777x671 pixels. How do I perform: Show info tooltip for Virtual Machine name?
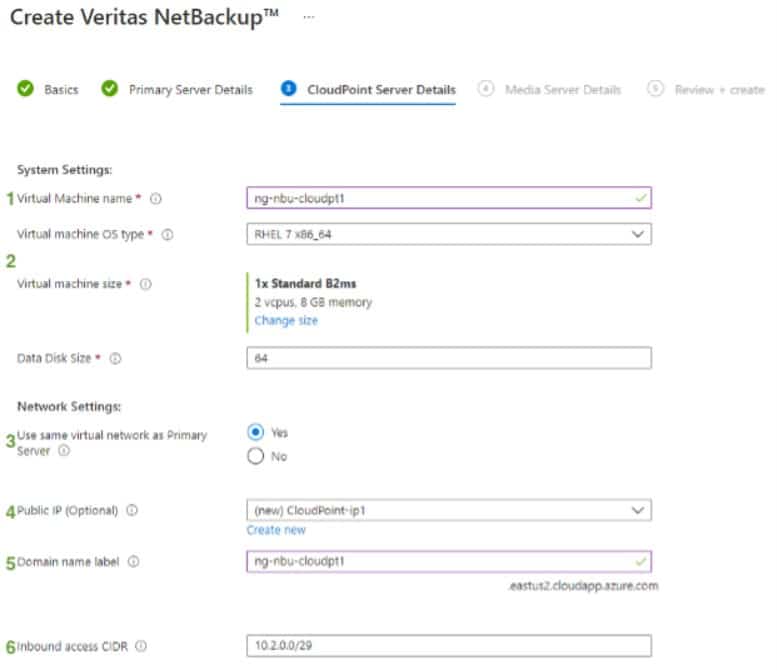click(x=156, y=199)
